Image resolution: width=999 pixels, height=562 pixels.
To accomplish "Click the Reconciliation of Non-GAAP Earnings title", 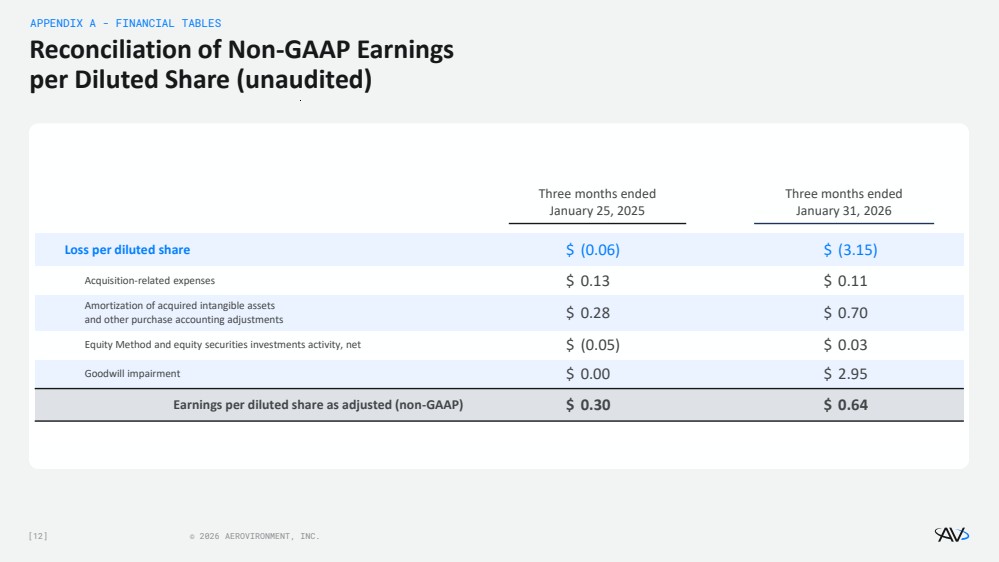I will coord(241,64).
